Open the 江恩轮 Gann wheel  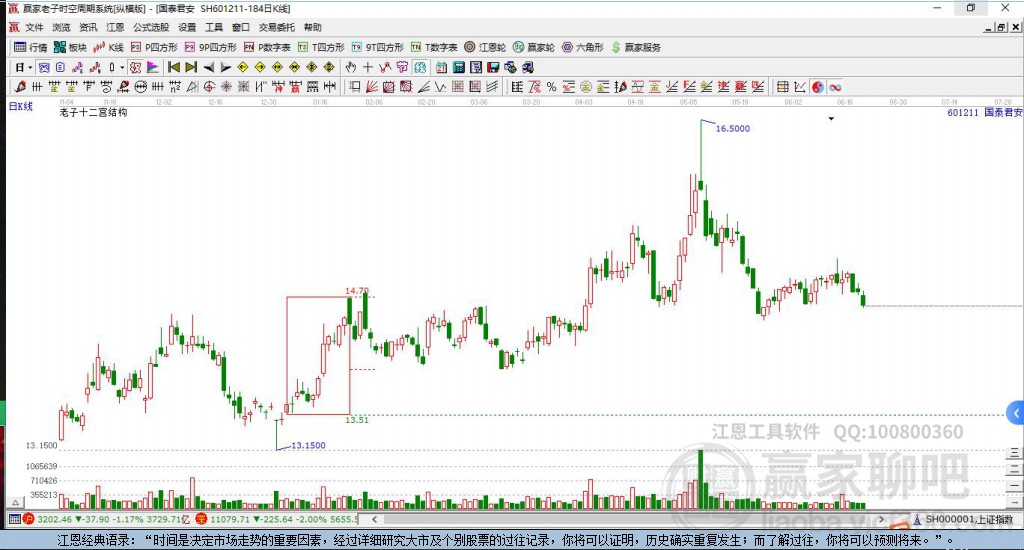(x=485, y=47)
